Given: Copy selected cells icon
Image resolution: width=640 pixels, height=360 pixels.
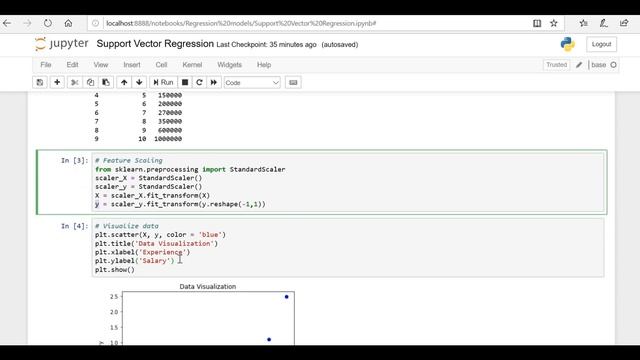Looking at the screenshot, I should click(90, 82).
